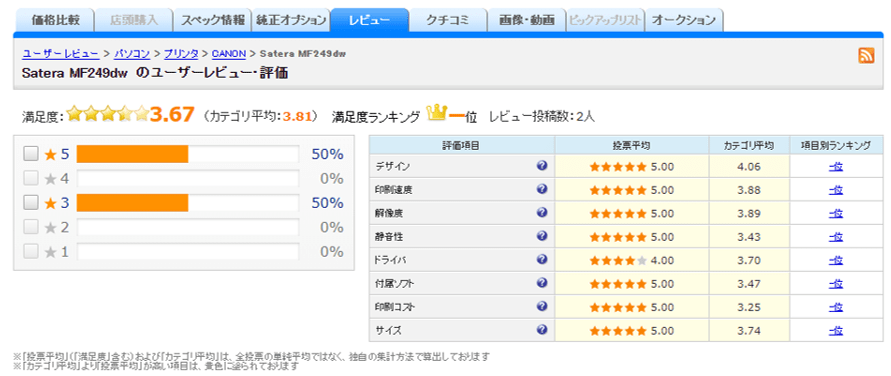Image resolution: width=891 pixels, height=376 pixels.
Task: Click the satisfaction ranking crown icon
Action: coord(436,114)
